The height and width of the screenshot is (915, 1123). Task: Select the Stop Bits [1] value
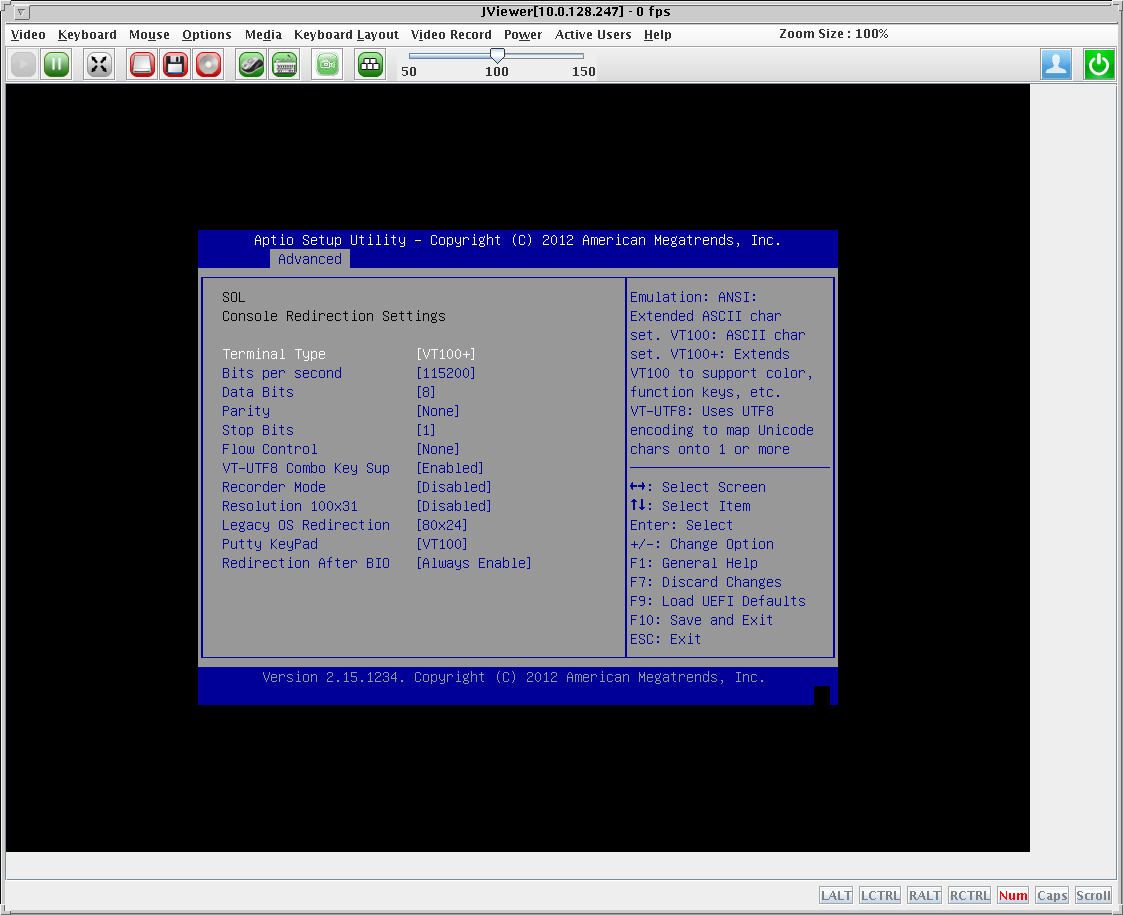[425, 430]
